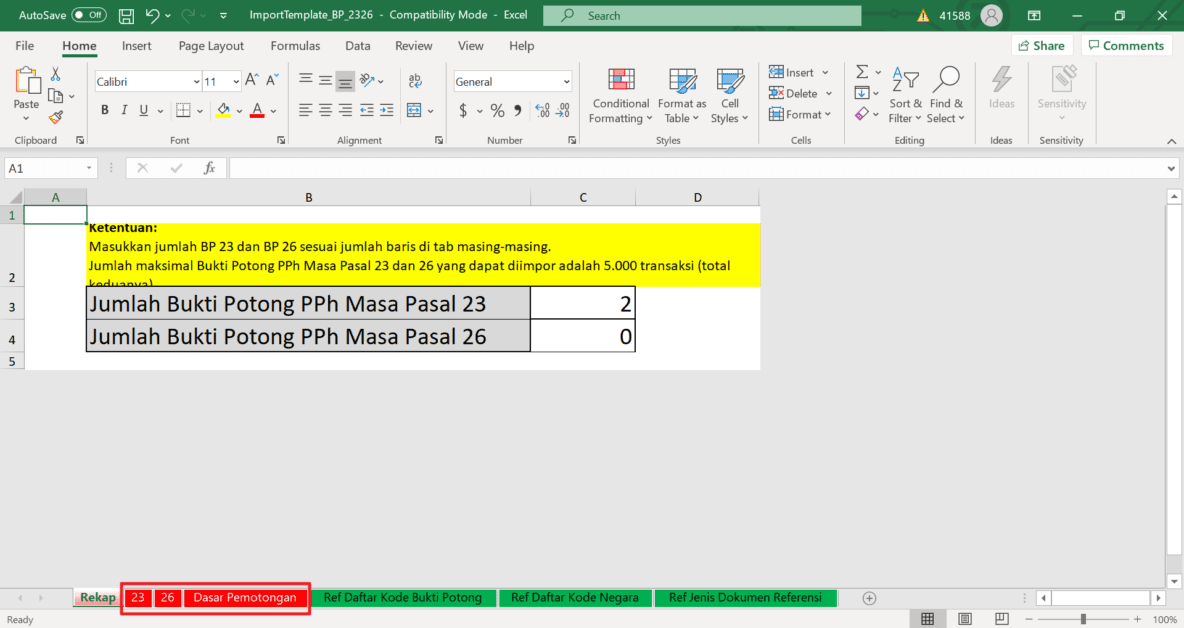The image size is (1184, 628).
Task: Click the Format as Table icon
Action: [682, 95]
